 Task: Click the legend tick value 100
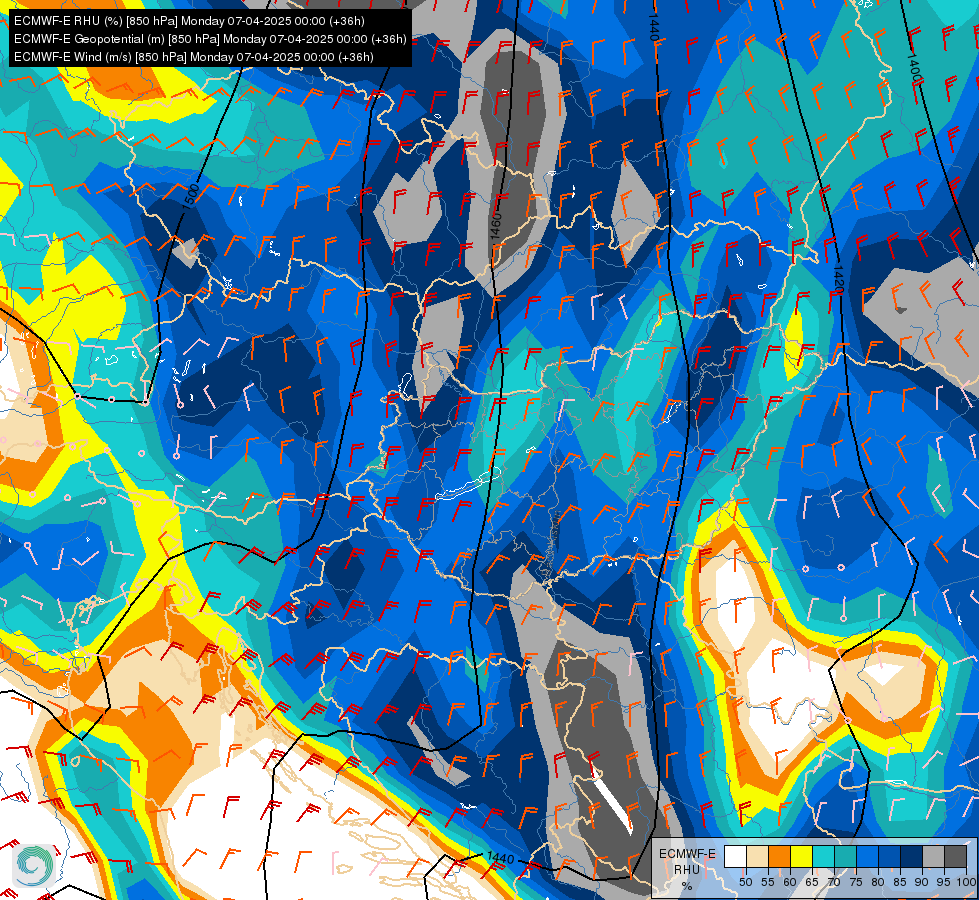pos(966,882)
